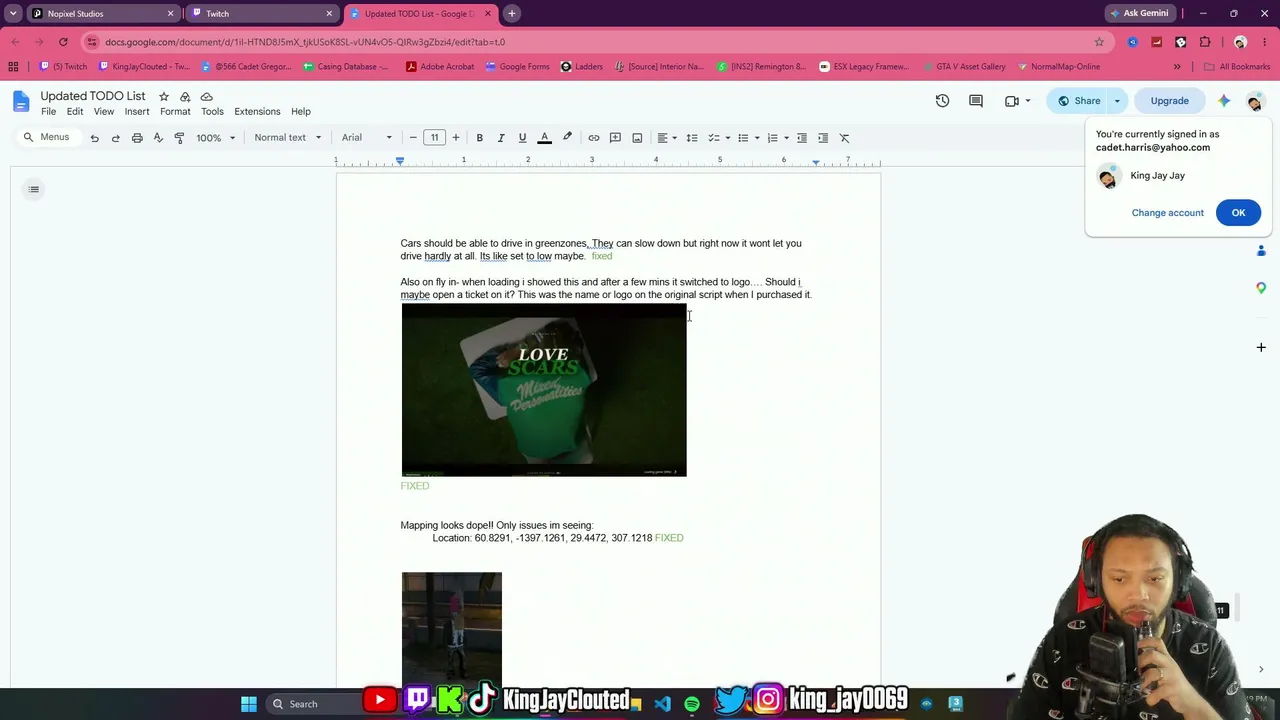This screenshot has height=720, width=1280.
Task: Open the highlight color pen
Action: tap(567, 138)
